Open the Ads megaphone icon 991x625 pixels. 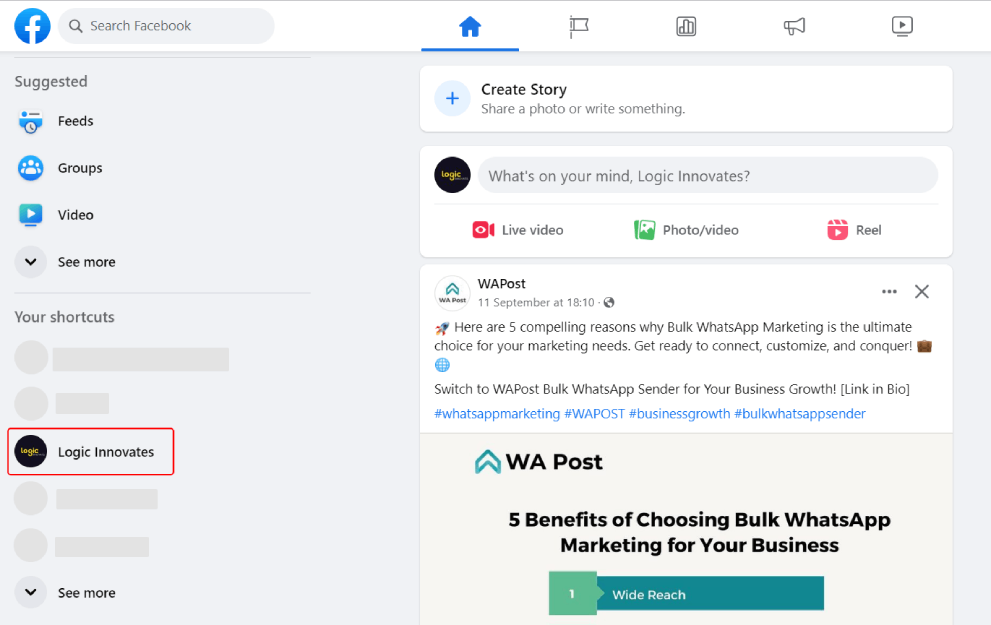click(794, 27)
